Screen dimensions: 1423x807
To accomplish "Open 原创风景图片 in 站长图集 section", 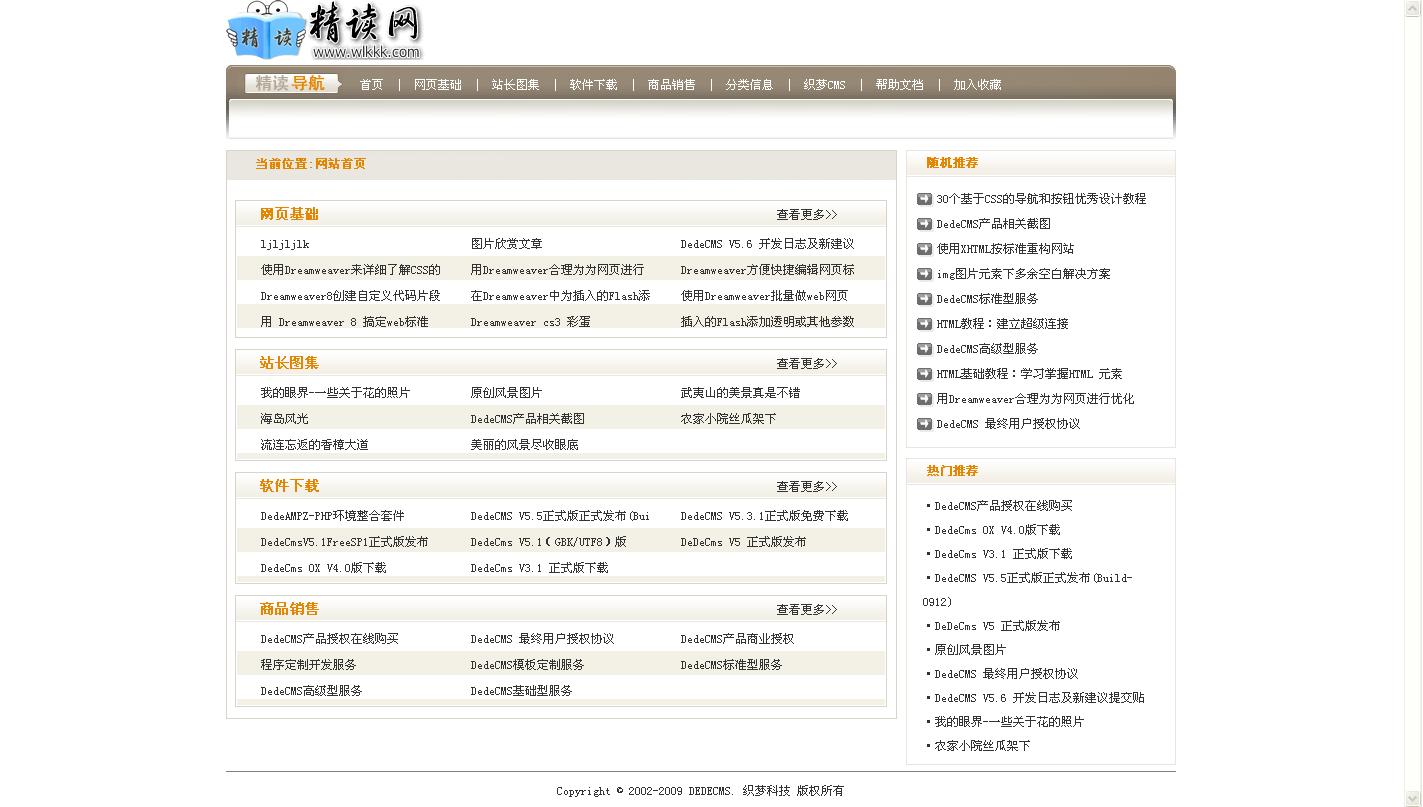I will (x=507, y=393).
